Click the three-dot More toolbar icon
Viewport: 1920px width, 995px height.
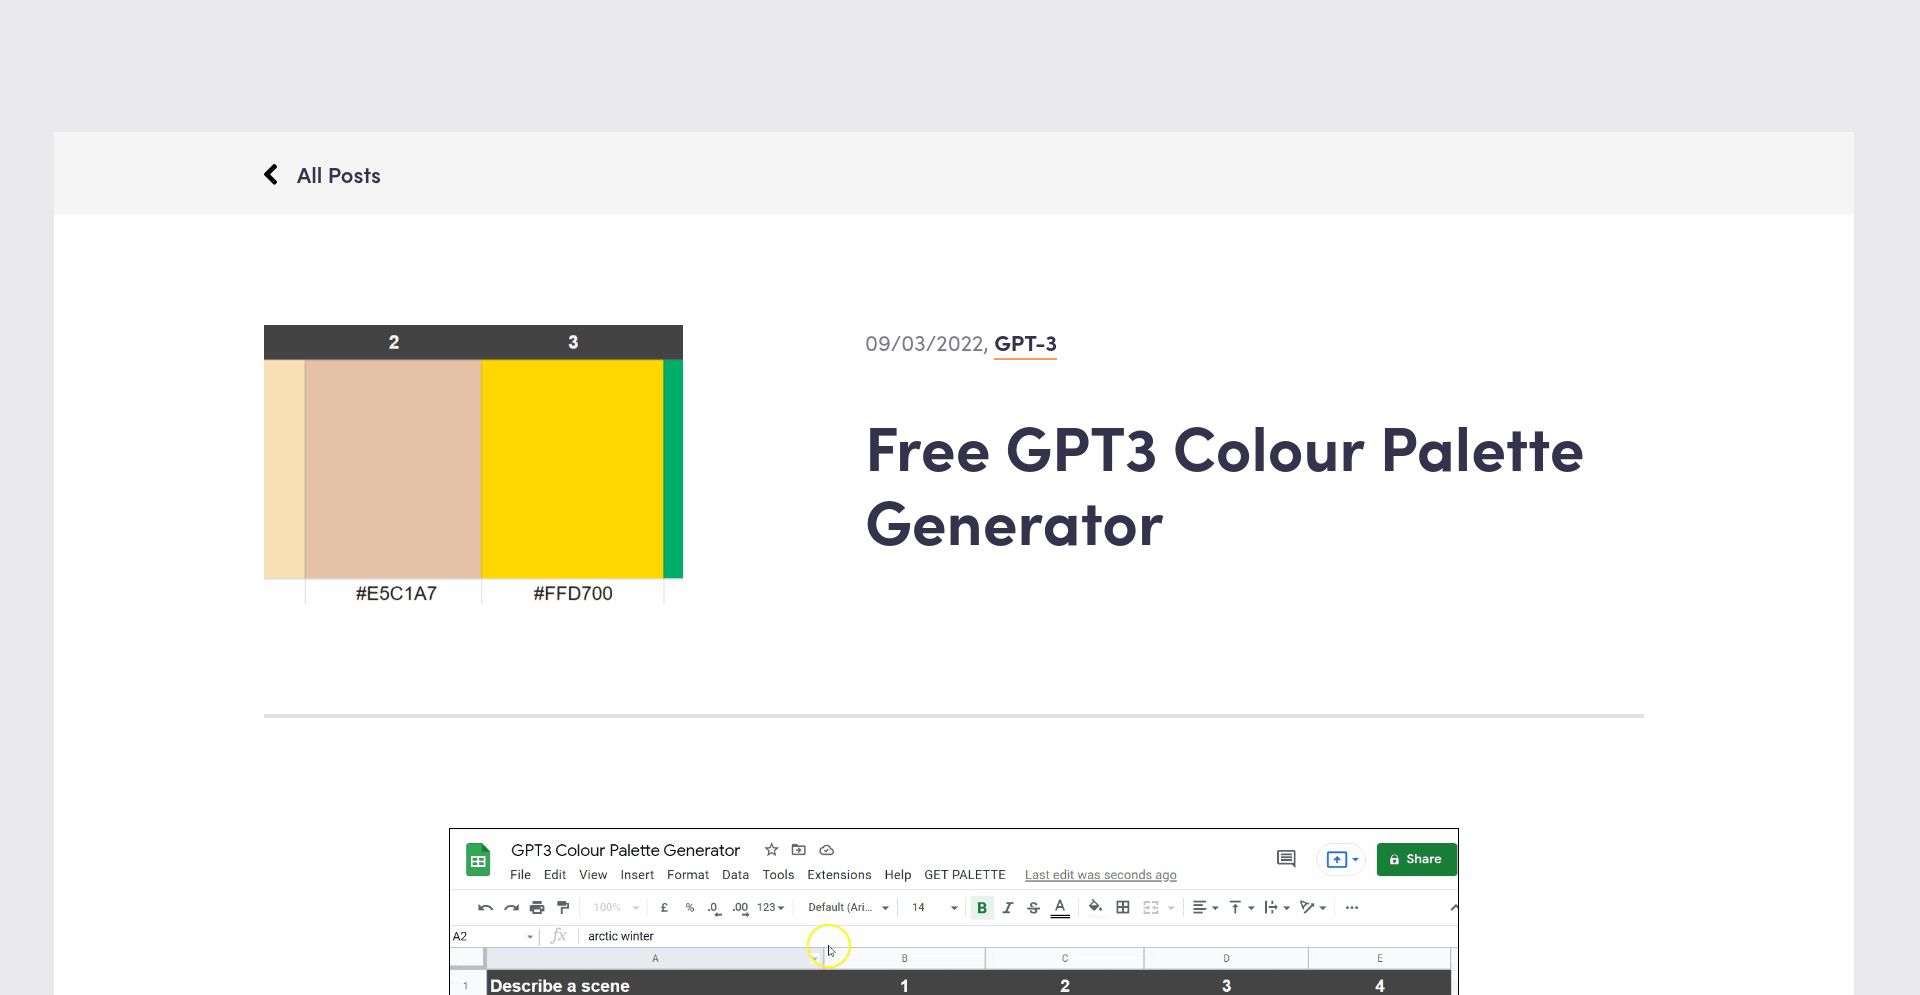click(x=1352, y=908)
